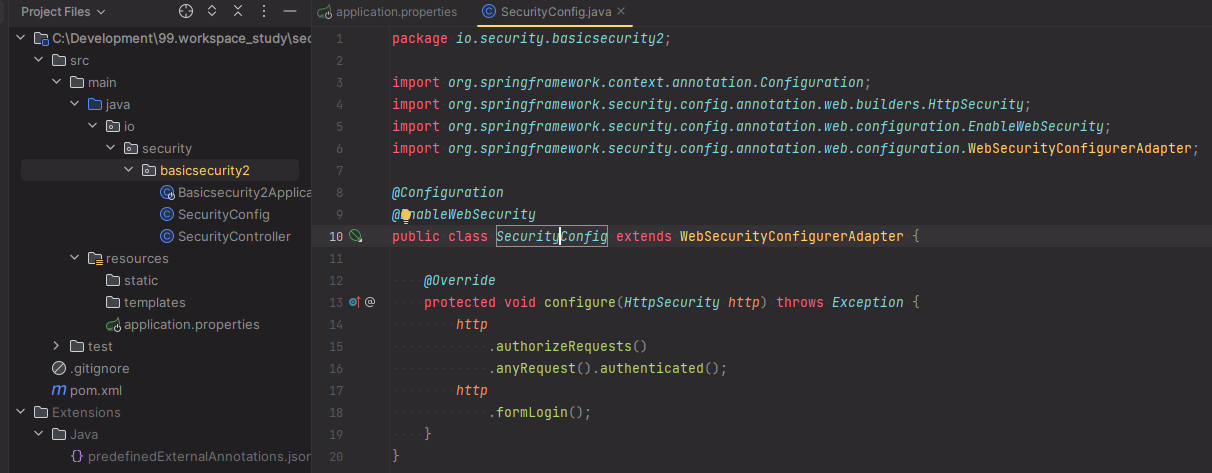Click the Collapse All icon in the project panel
Screen dimensions: 1212x473
(x=237, y=11)
